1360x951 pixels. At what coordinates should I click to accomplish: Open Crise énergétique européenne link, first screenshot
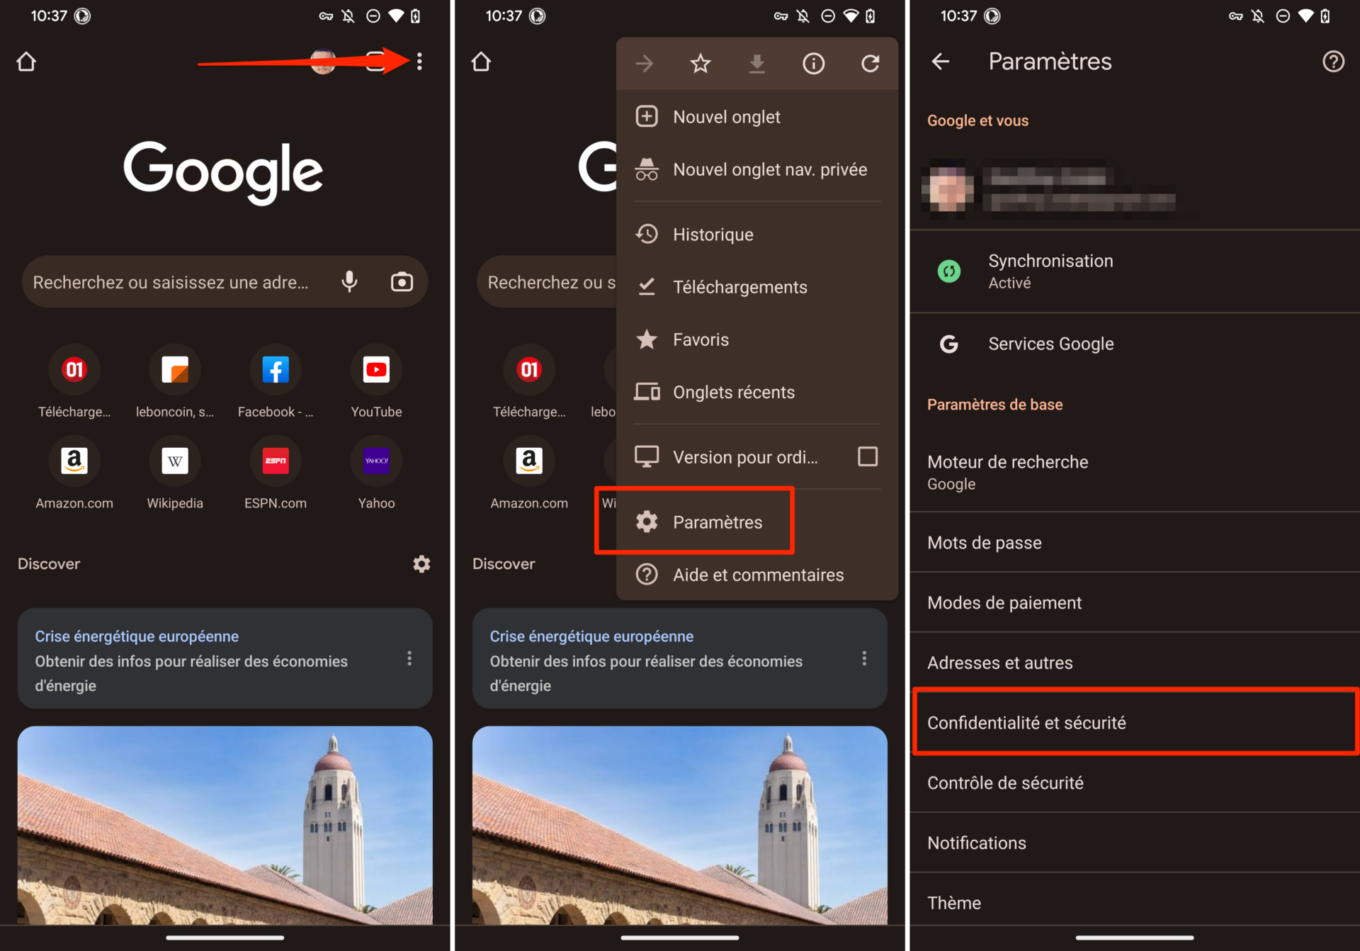click(137, 636)
